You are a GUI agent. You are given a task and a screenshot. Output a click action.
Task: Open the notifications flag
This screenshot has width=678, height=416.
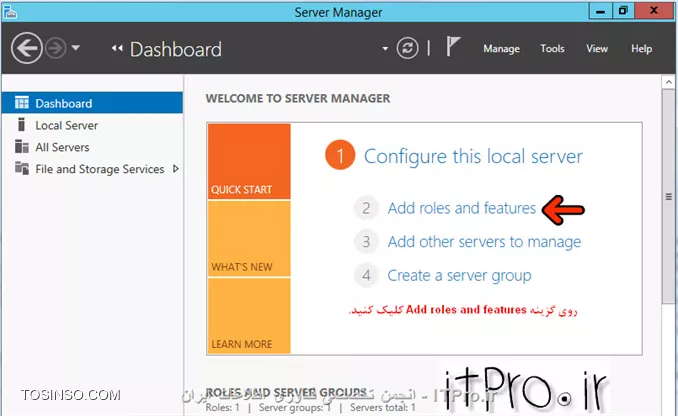click(452, 46)
